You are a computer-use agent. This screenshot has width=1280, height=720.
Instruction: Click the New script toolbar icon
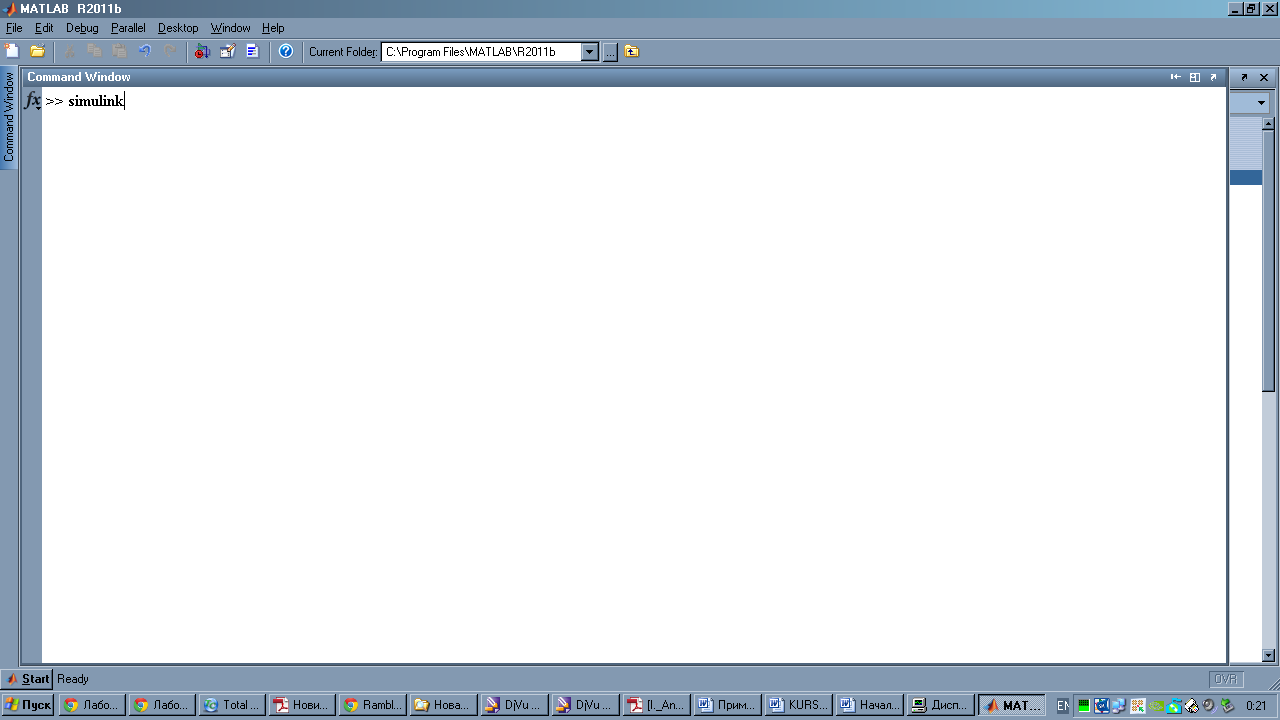(12, 51)
